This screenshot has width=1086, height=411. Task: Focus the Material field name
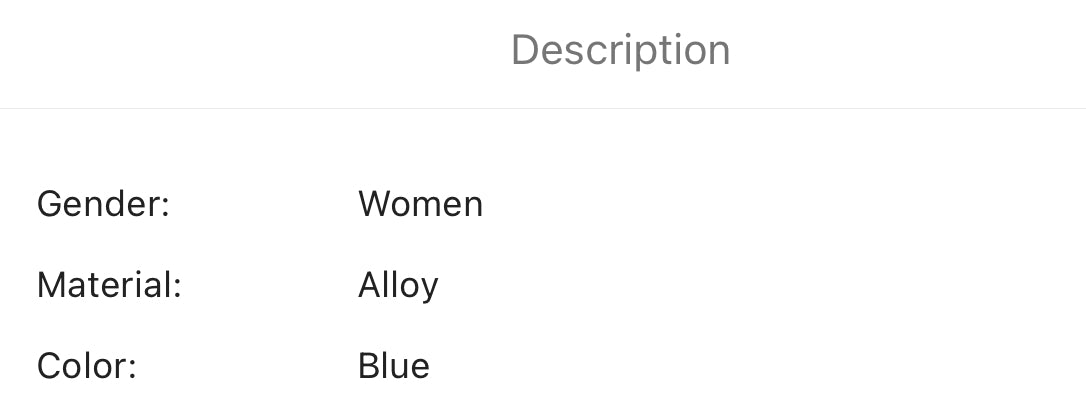pyautogui.click(x=109, y=285)
